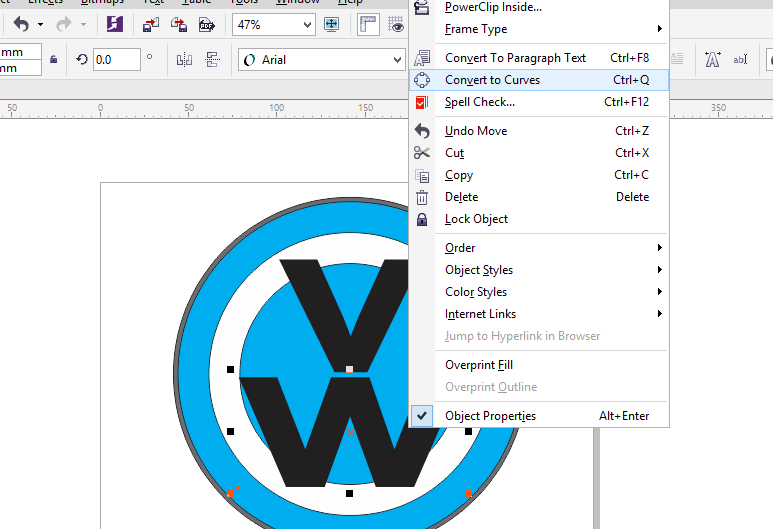Screen dimensions: 773x529
Task: Click mirror vertically icon
Action: (x=212, y=60)
